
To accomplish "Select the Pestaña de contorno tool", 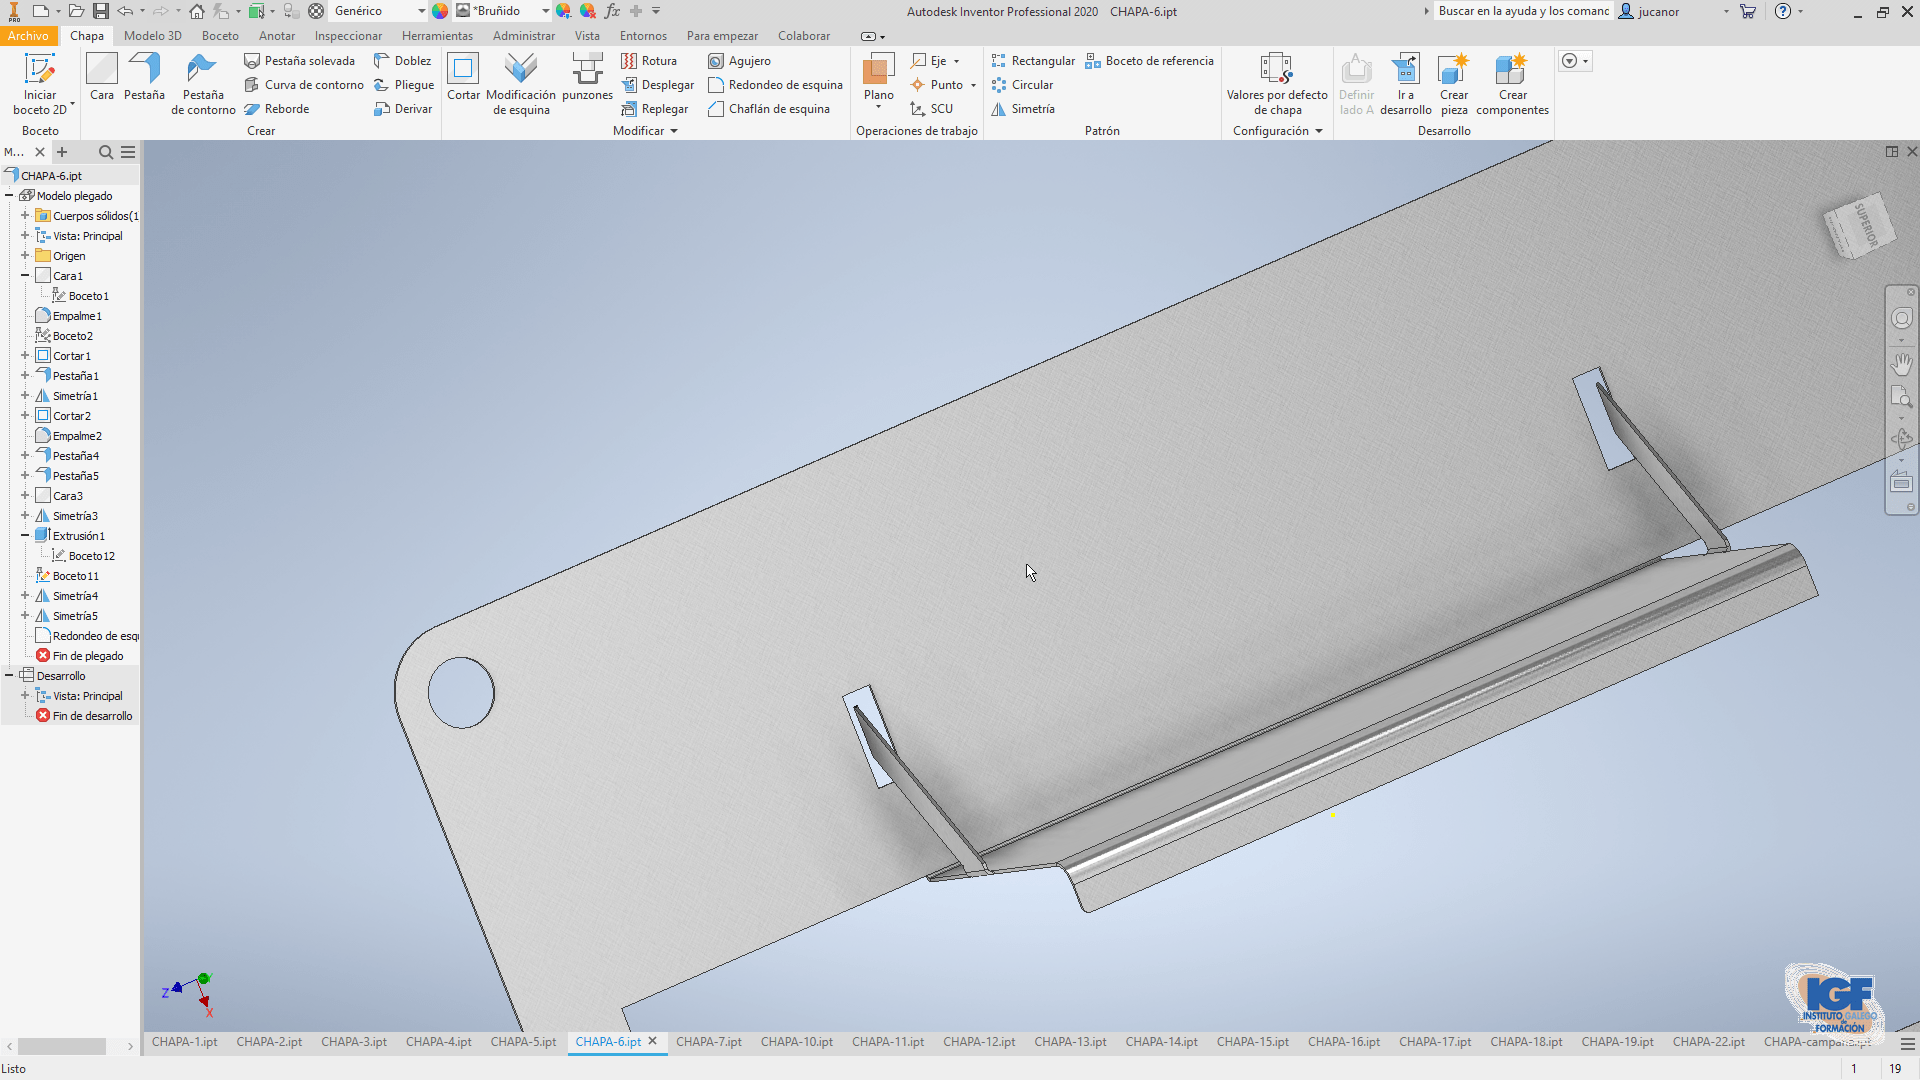I will pos(203,84).
